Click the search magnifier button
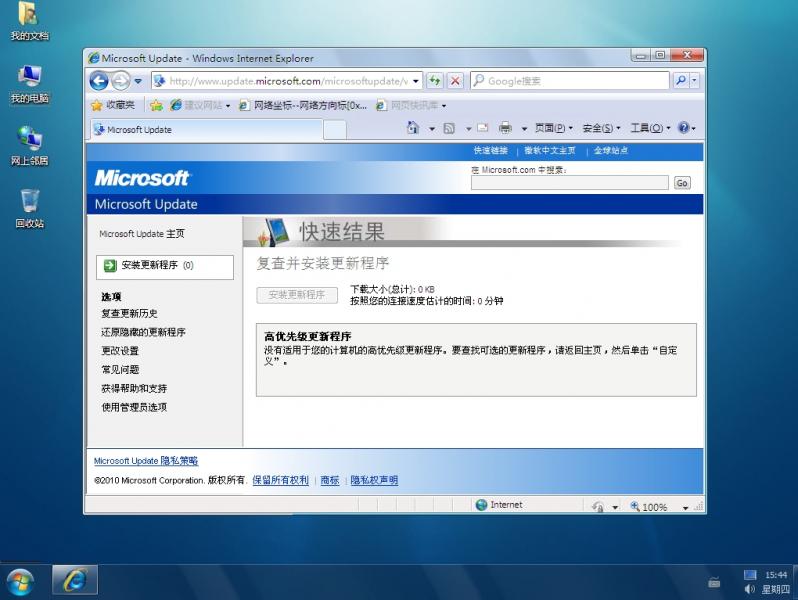Viewport: 798px width, 600px height. coord(681,81)
